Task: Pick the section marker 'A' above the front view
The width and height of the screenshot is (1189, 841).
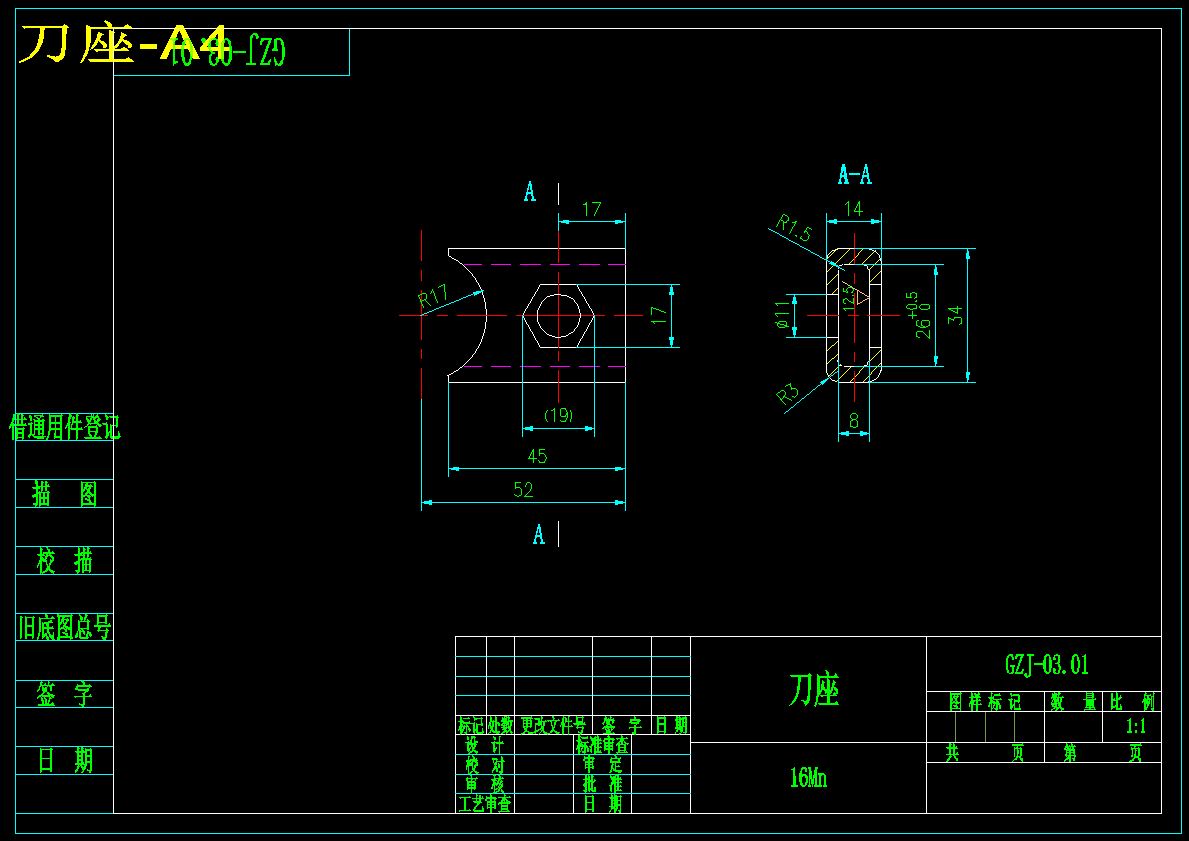Action: 530,191
